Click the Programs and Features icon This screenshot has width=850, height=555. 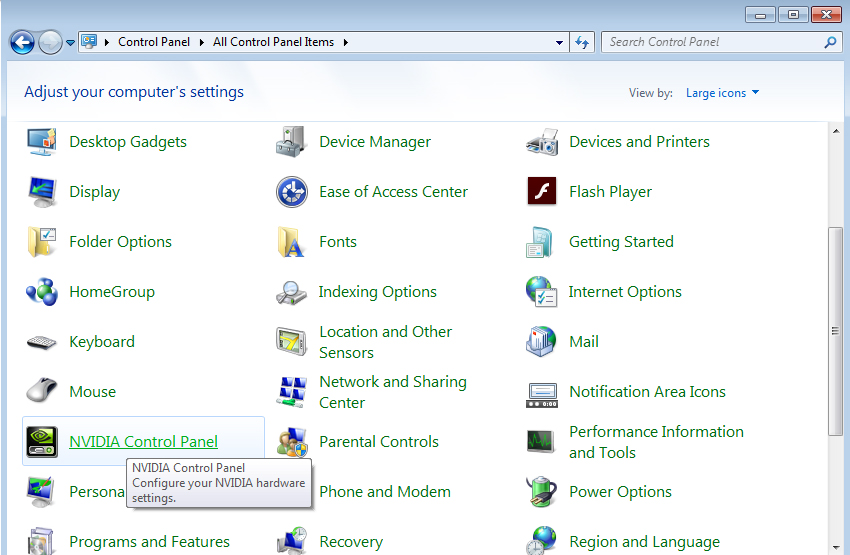click(x=42, y=541)
